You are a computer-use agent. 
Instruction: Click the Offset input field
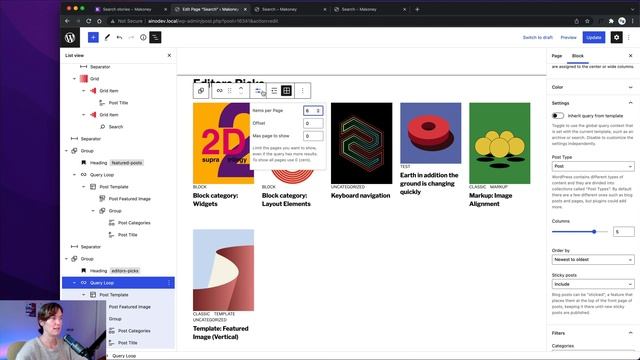point(313,123)
